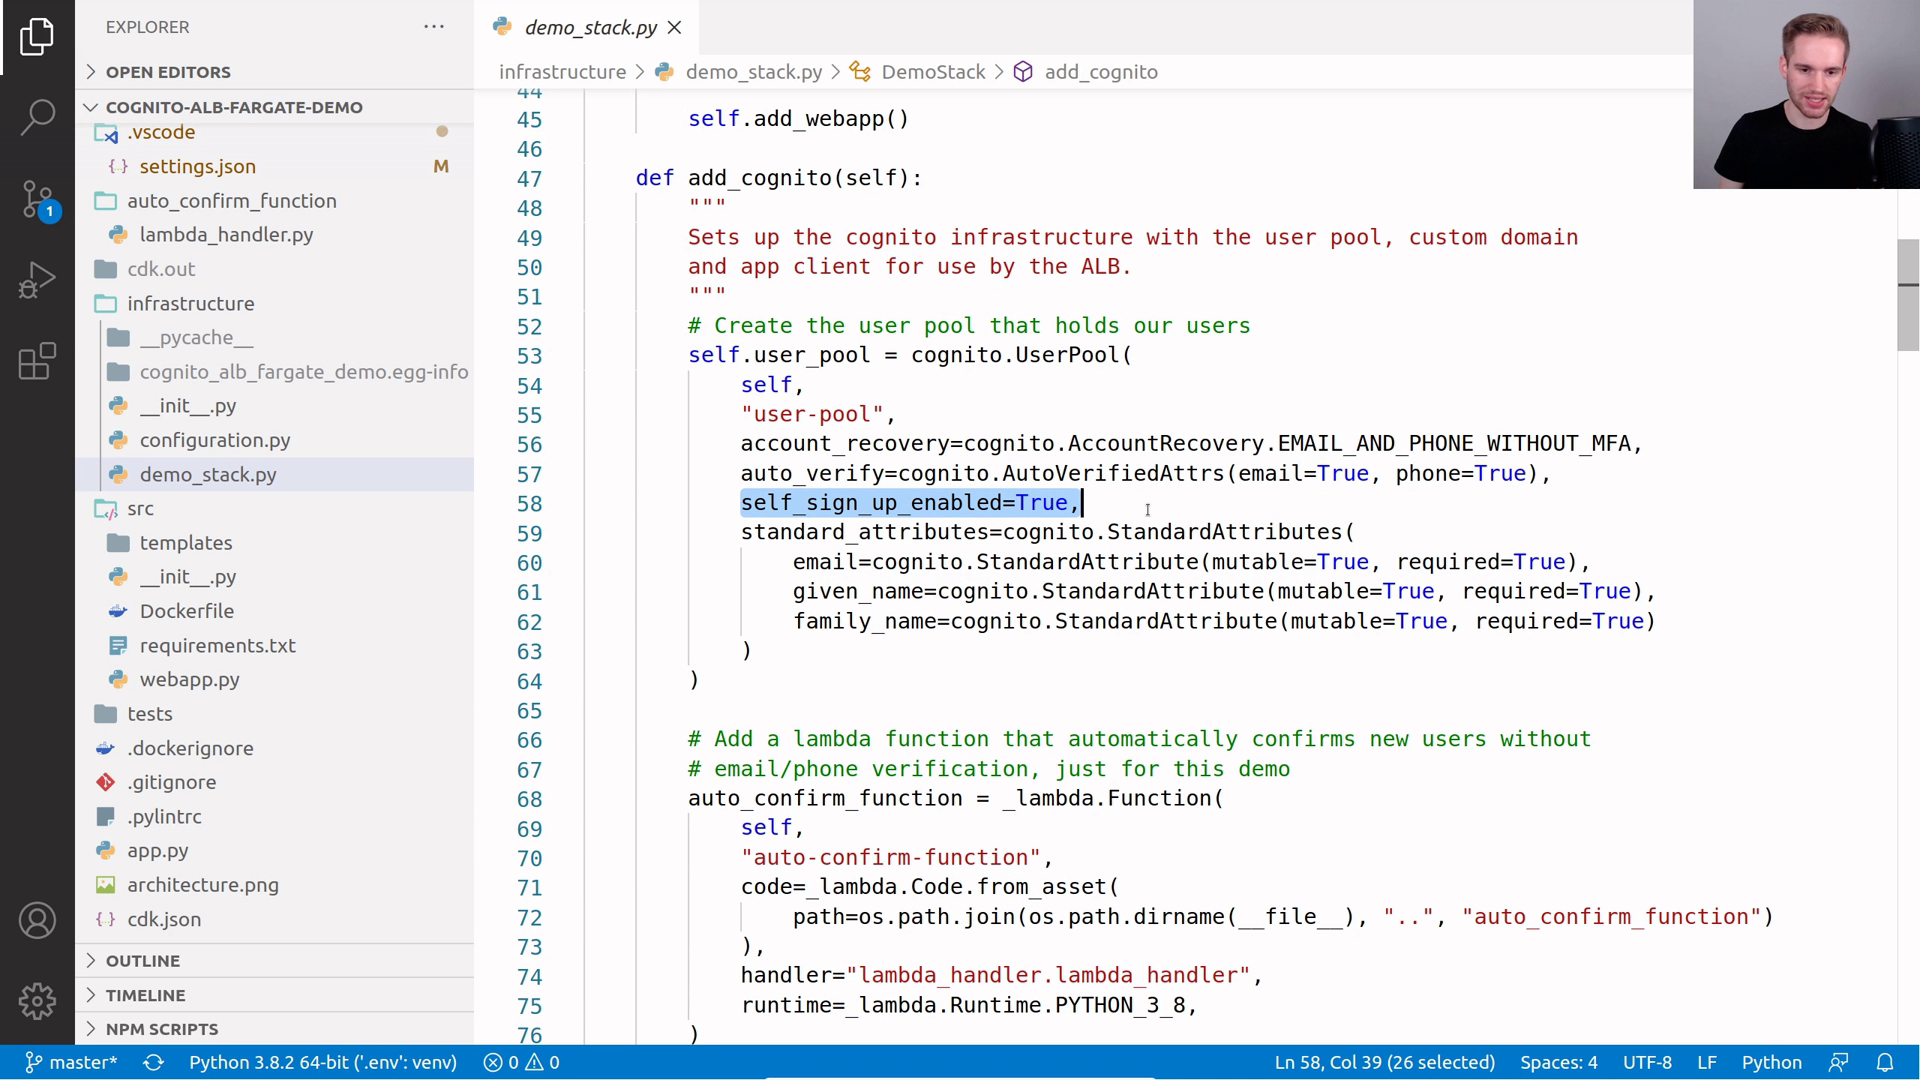Click the UTF-8 encoding status bar item
The image size is (1920, 1080).
coord(1647,1062)
